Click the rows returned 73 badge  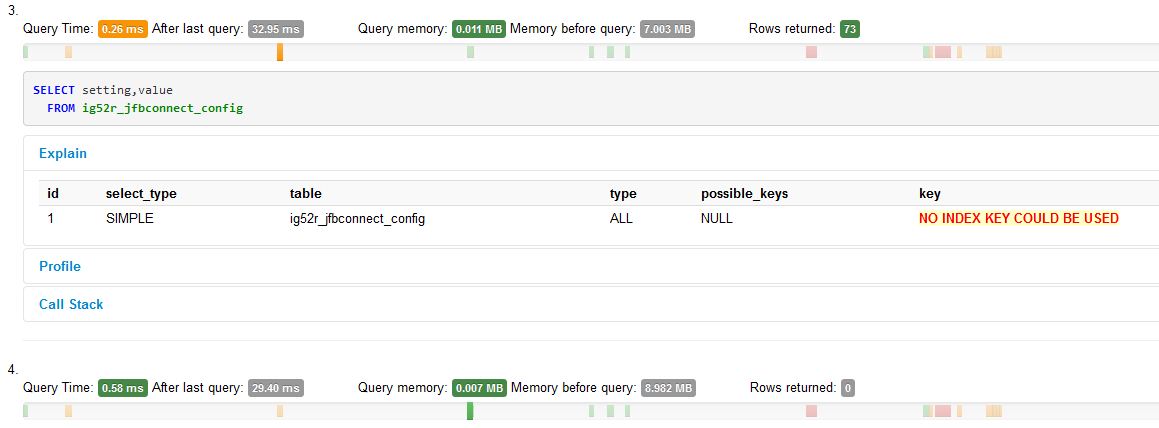[850, 29]
